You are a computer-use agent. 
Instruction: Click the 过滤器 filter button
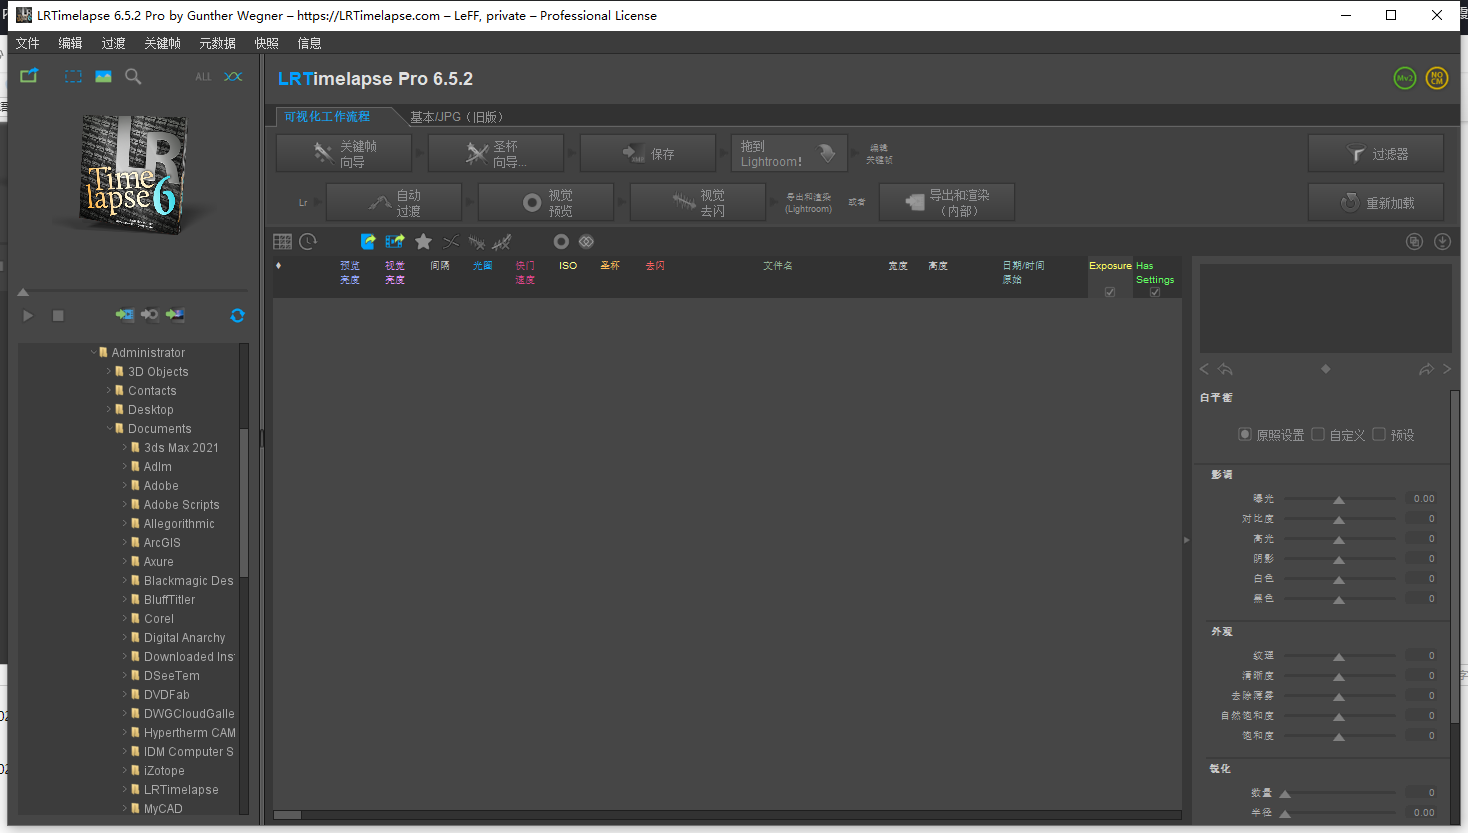point(1376,153)
